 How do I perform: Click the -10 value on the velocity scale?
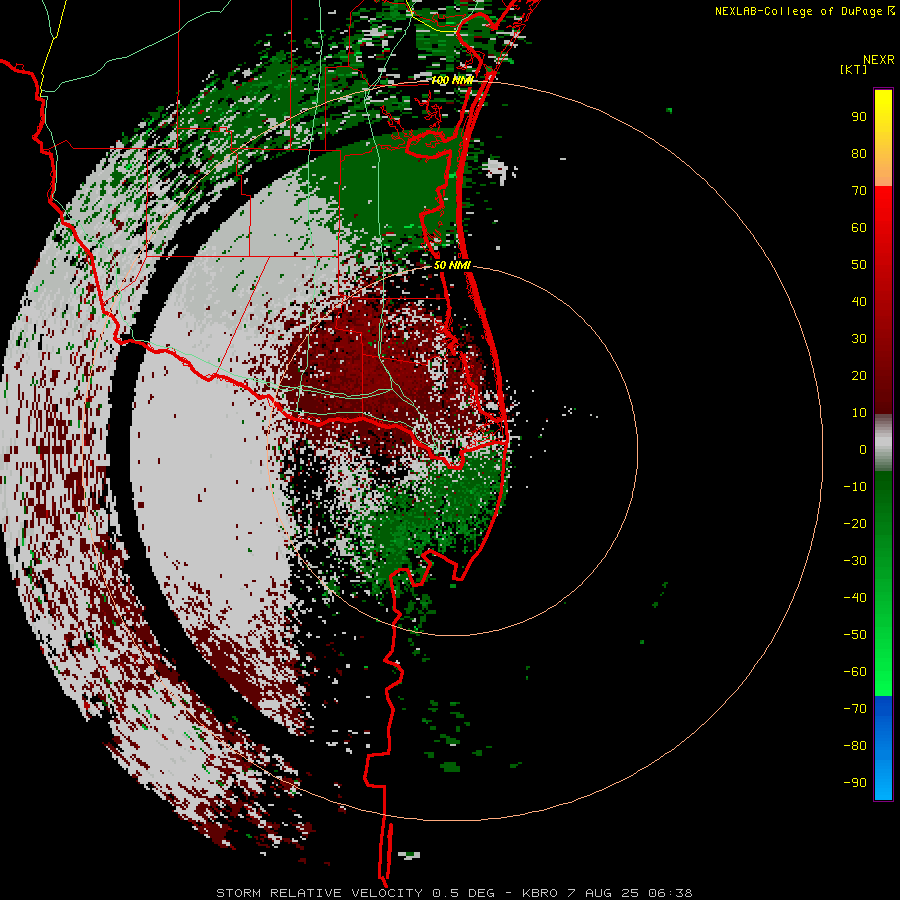855,487
